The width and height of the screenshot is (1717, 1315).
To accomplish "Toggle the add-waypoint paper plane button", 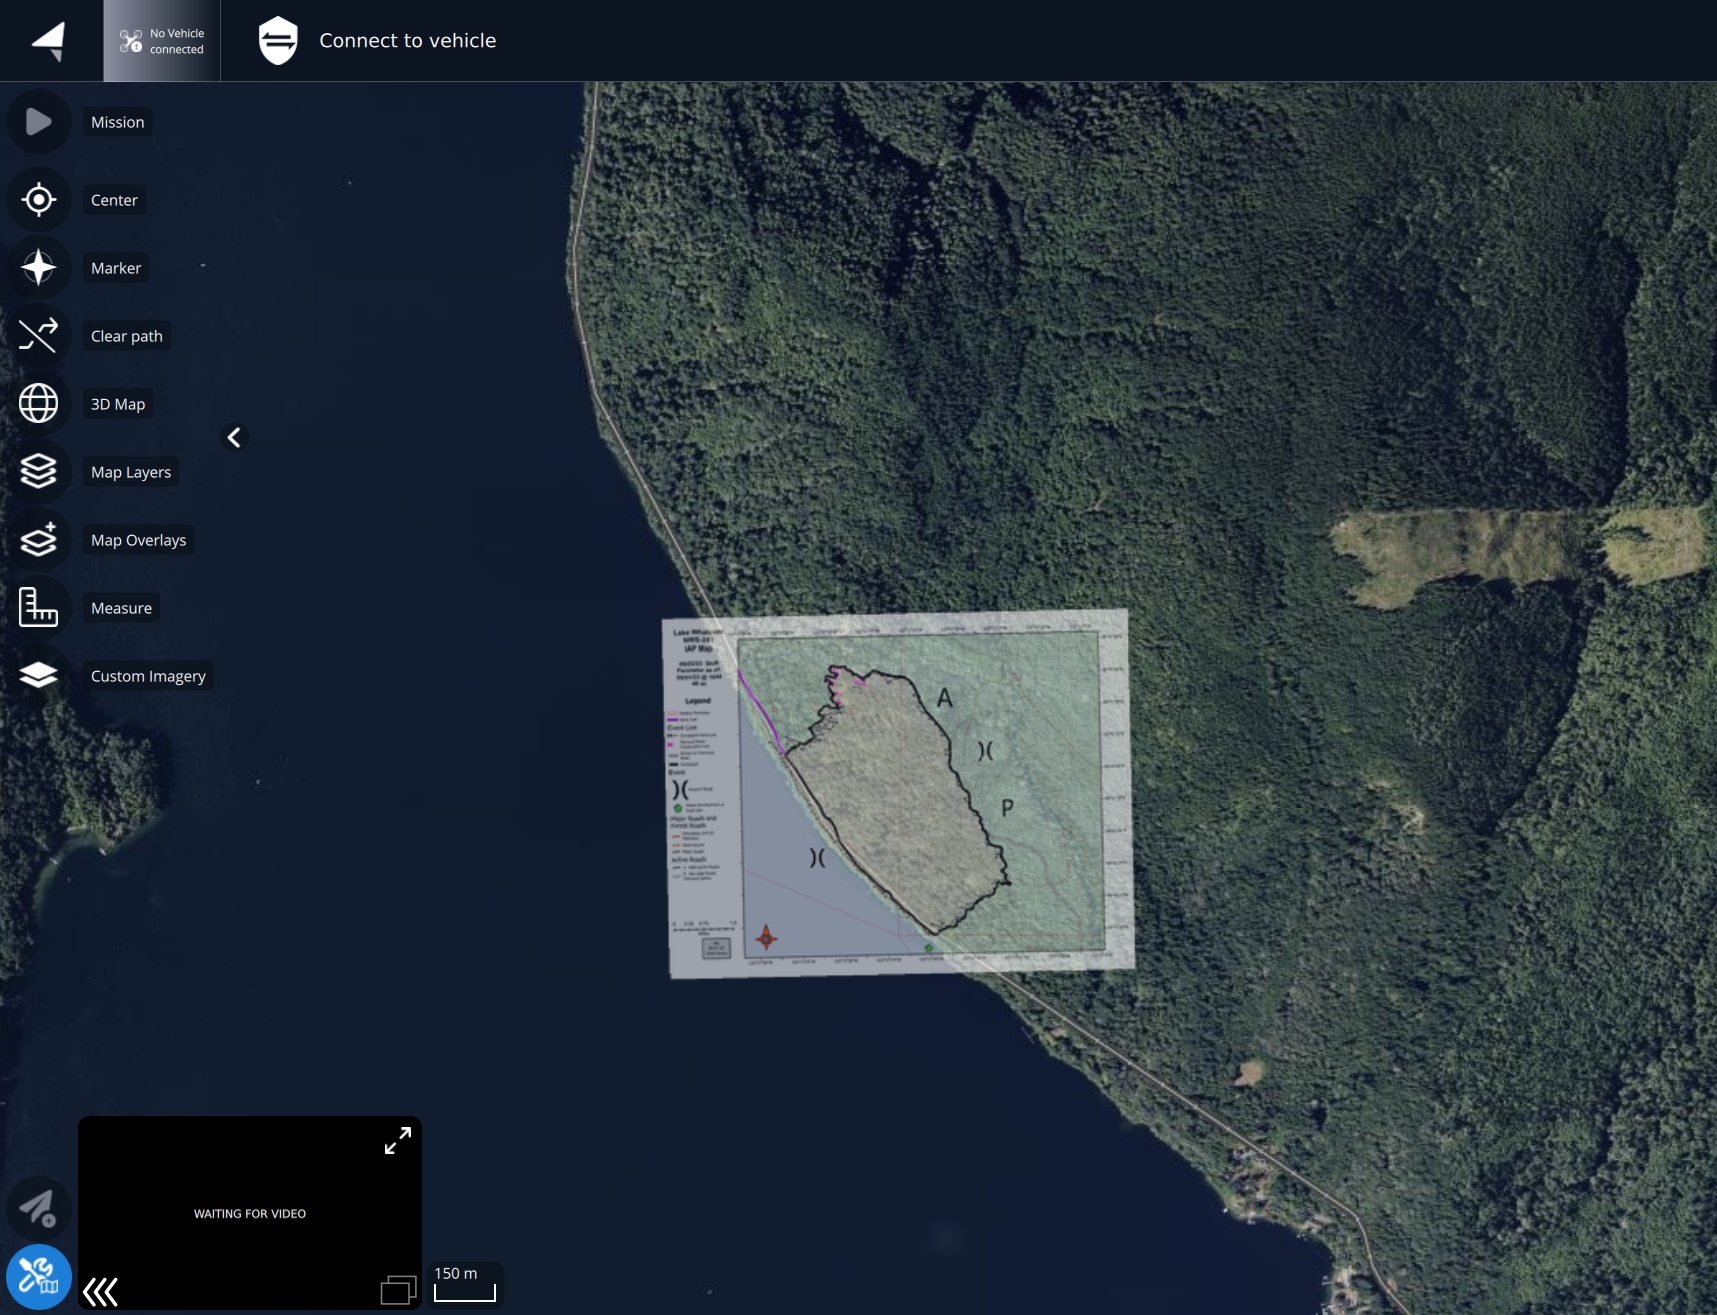I will point(38,1208).
